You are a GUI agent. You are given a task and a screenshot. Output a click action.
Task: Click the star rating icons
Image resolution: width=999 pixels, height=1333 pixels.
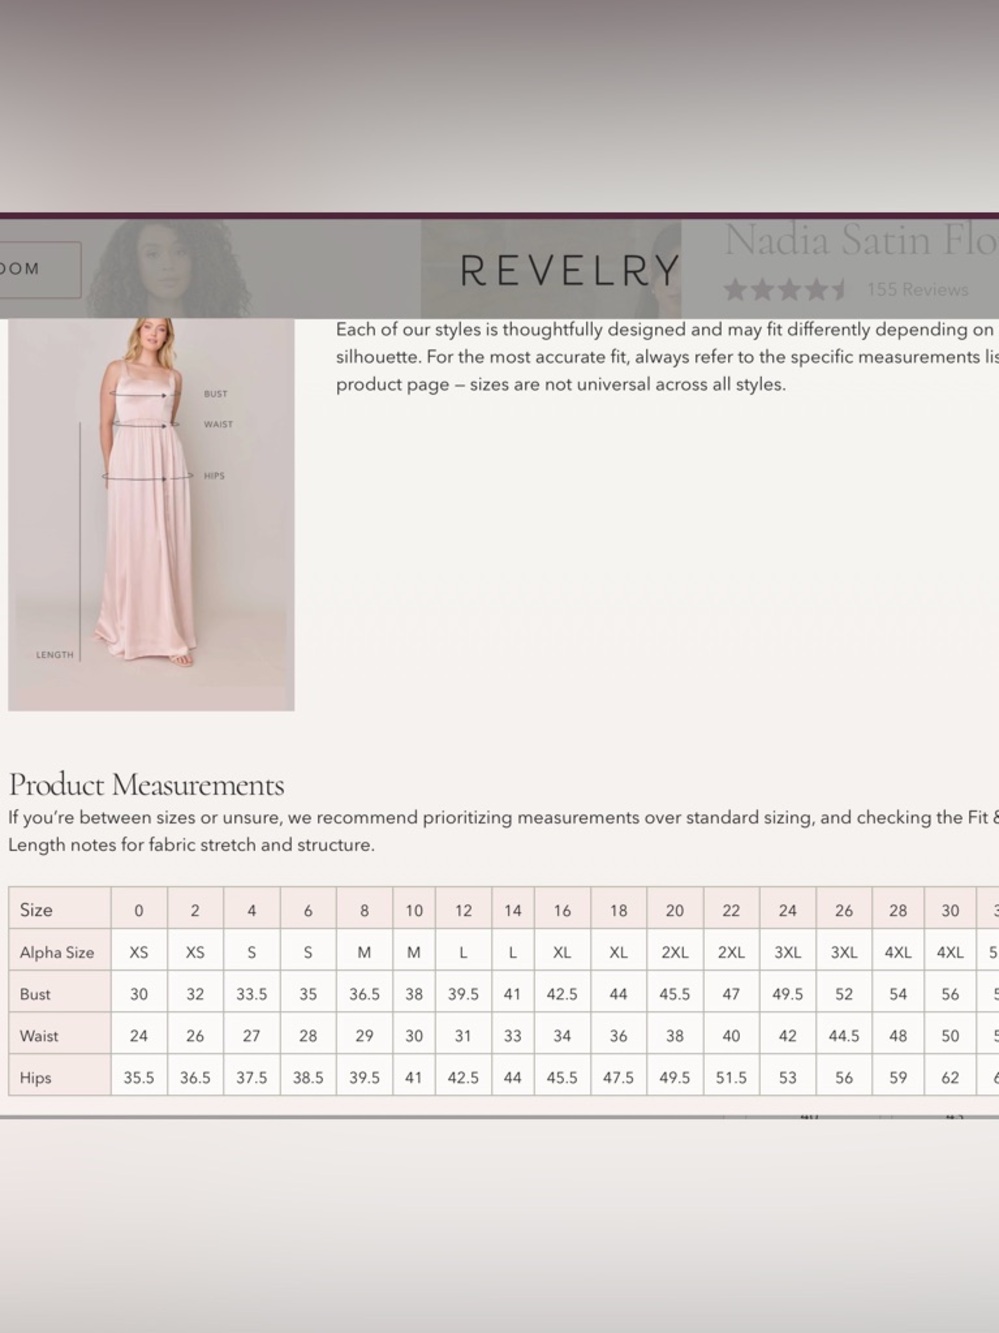coord(785,290)
